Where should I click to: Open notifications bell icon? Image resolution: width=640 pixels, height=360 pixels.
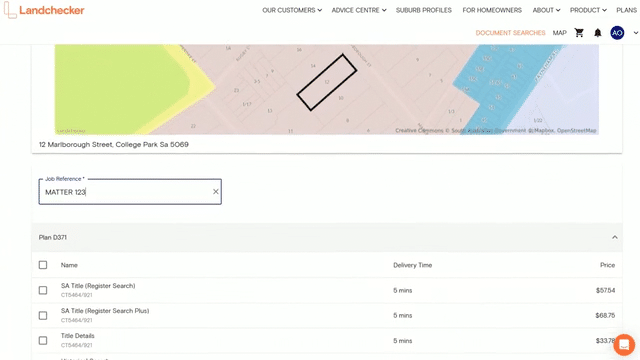[598, 33]
